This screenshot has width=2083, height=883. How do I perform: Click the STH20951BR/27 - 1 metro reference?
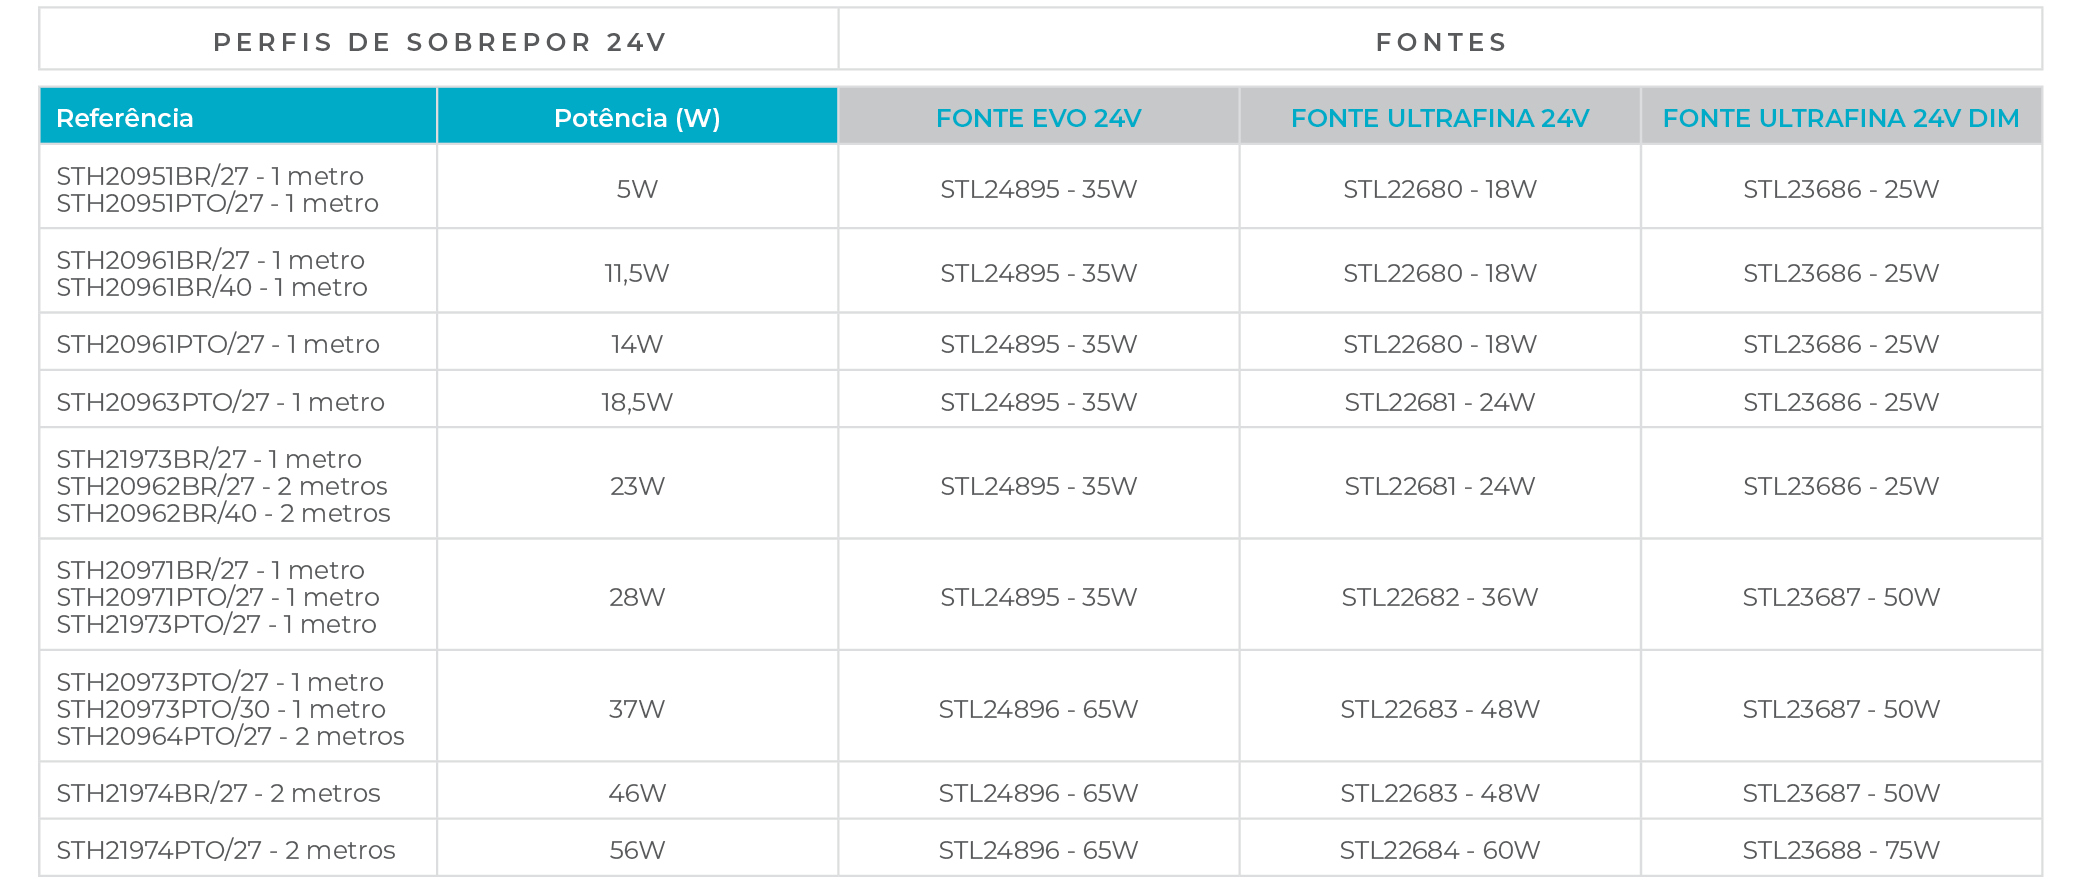click(x=210, y=176)
